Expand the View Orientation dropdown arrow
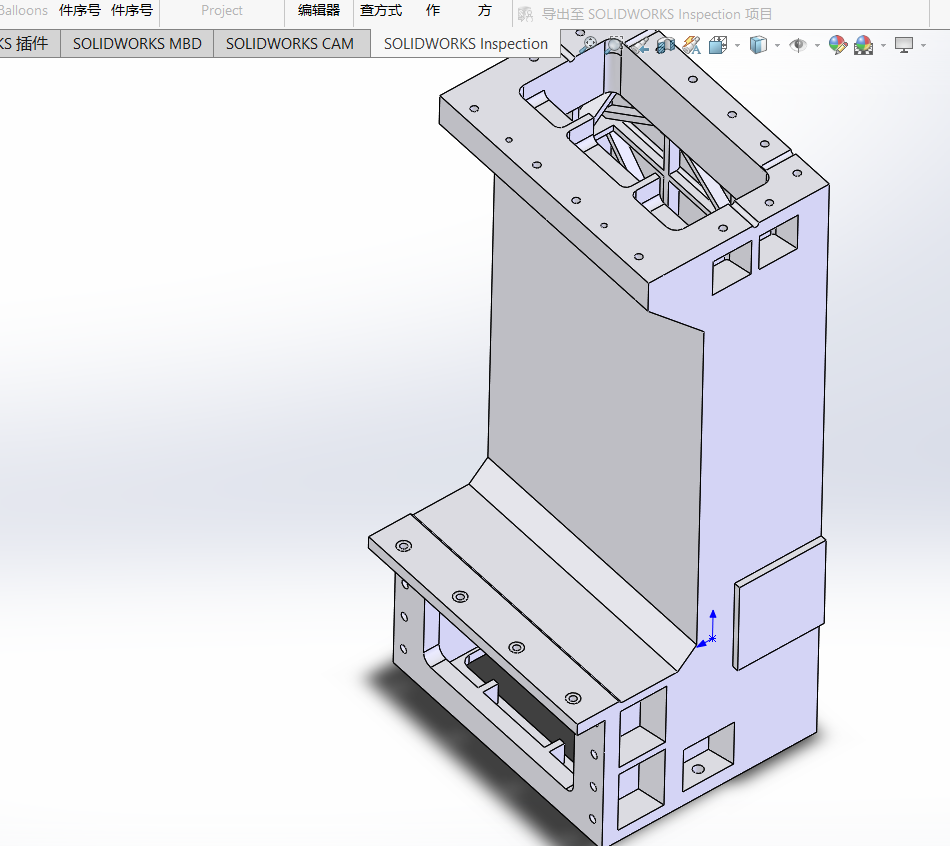This screenshot has height=846, width=950. click(x=737, y=45)
